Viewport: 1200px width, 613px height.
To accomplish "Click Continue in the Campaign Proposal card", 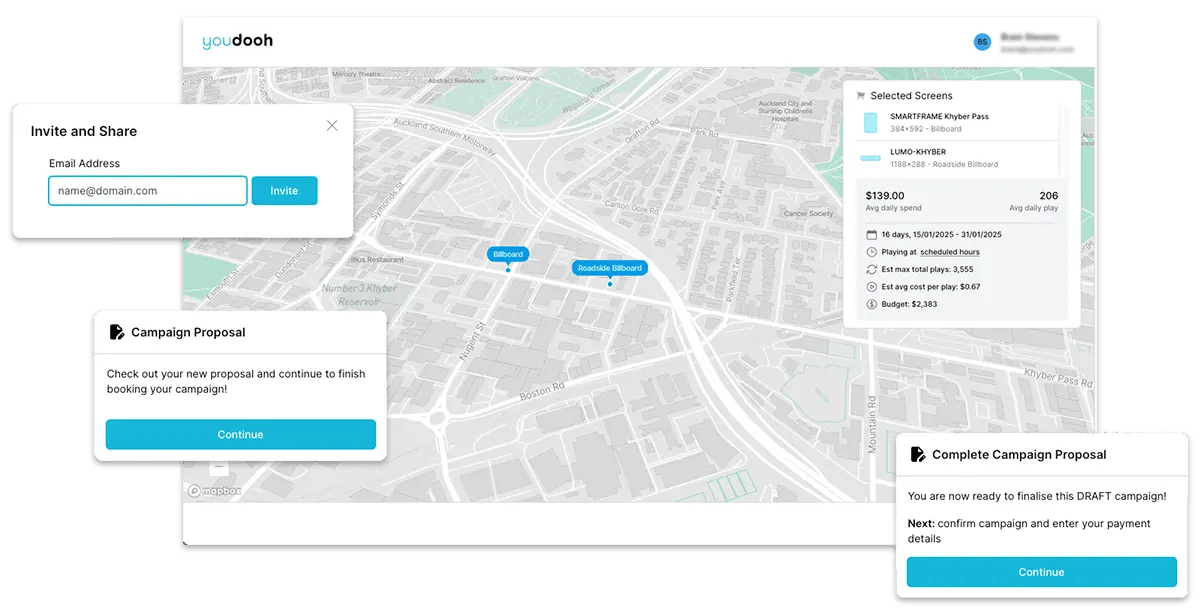I will coord(240,434).
